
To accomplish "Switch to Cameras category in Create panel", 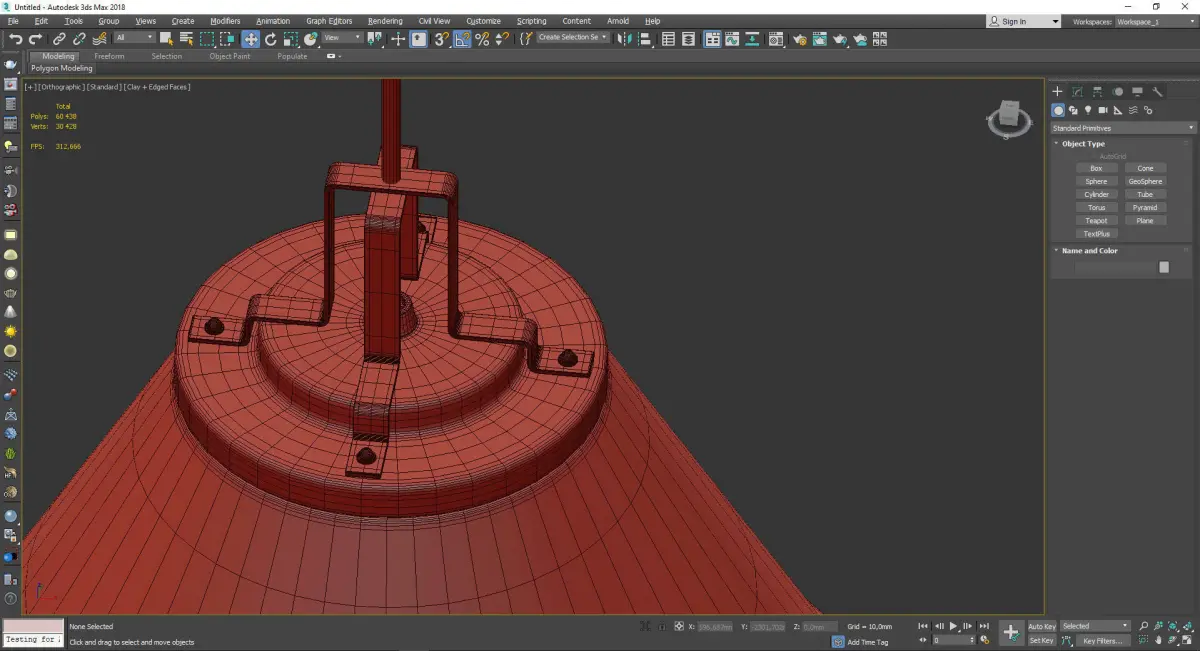I will click(1103, 110).
